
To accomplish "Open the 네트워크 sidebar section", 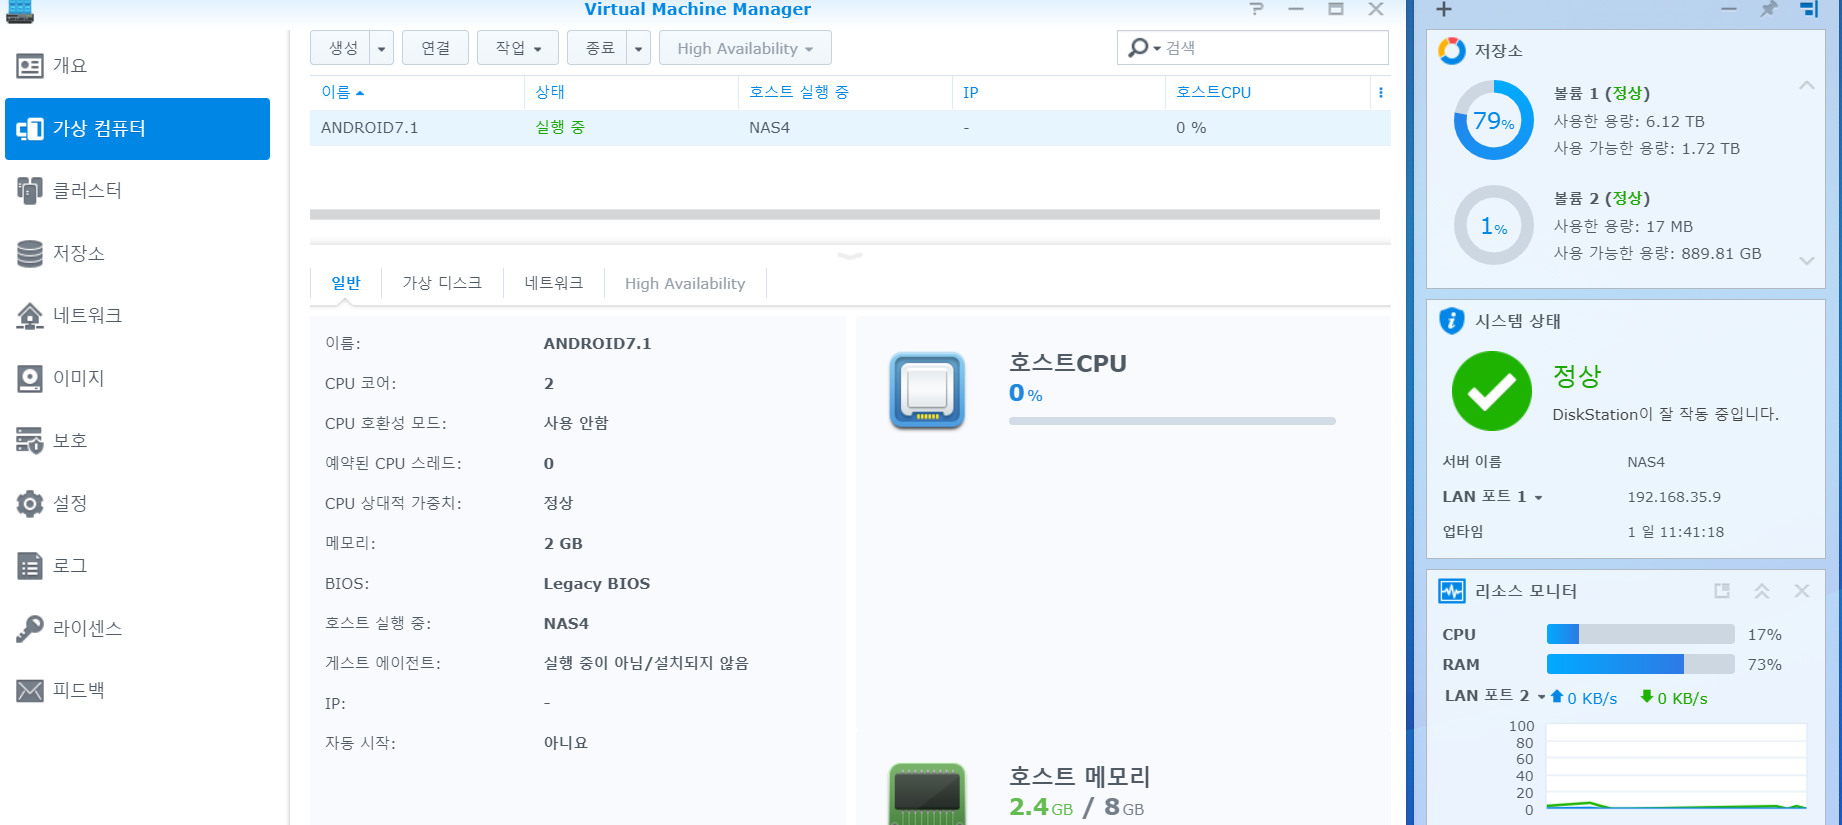I will [x=137, y=316].
